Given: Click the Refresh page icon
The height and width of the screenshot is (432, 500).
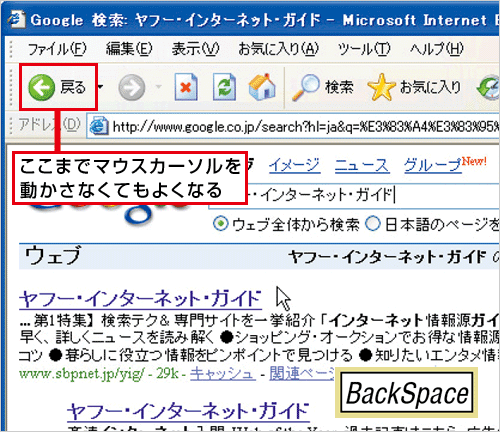Looking at the screenshot, I should 224,87.
